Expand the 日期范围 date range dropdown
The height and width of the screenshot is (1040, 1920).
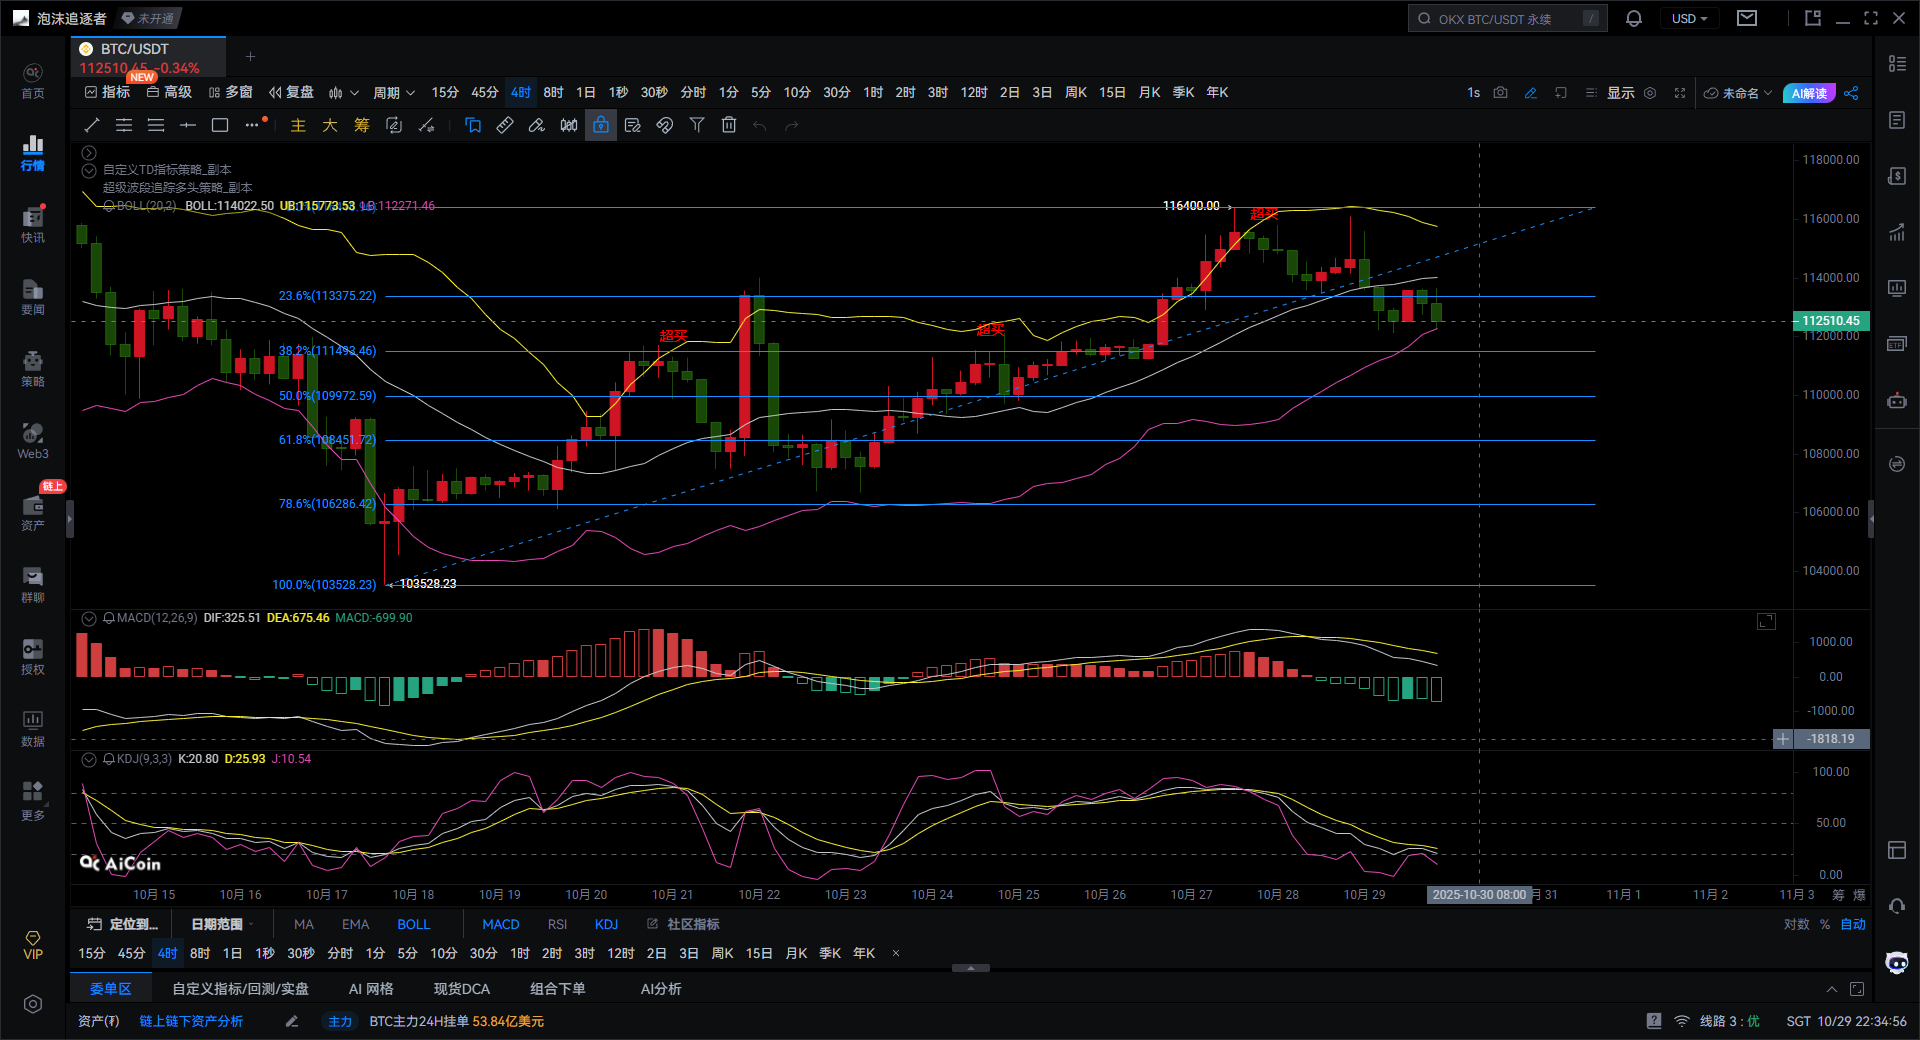[x=222, y=924]
